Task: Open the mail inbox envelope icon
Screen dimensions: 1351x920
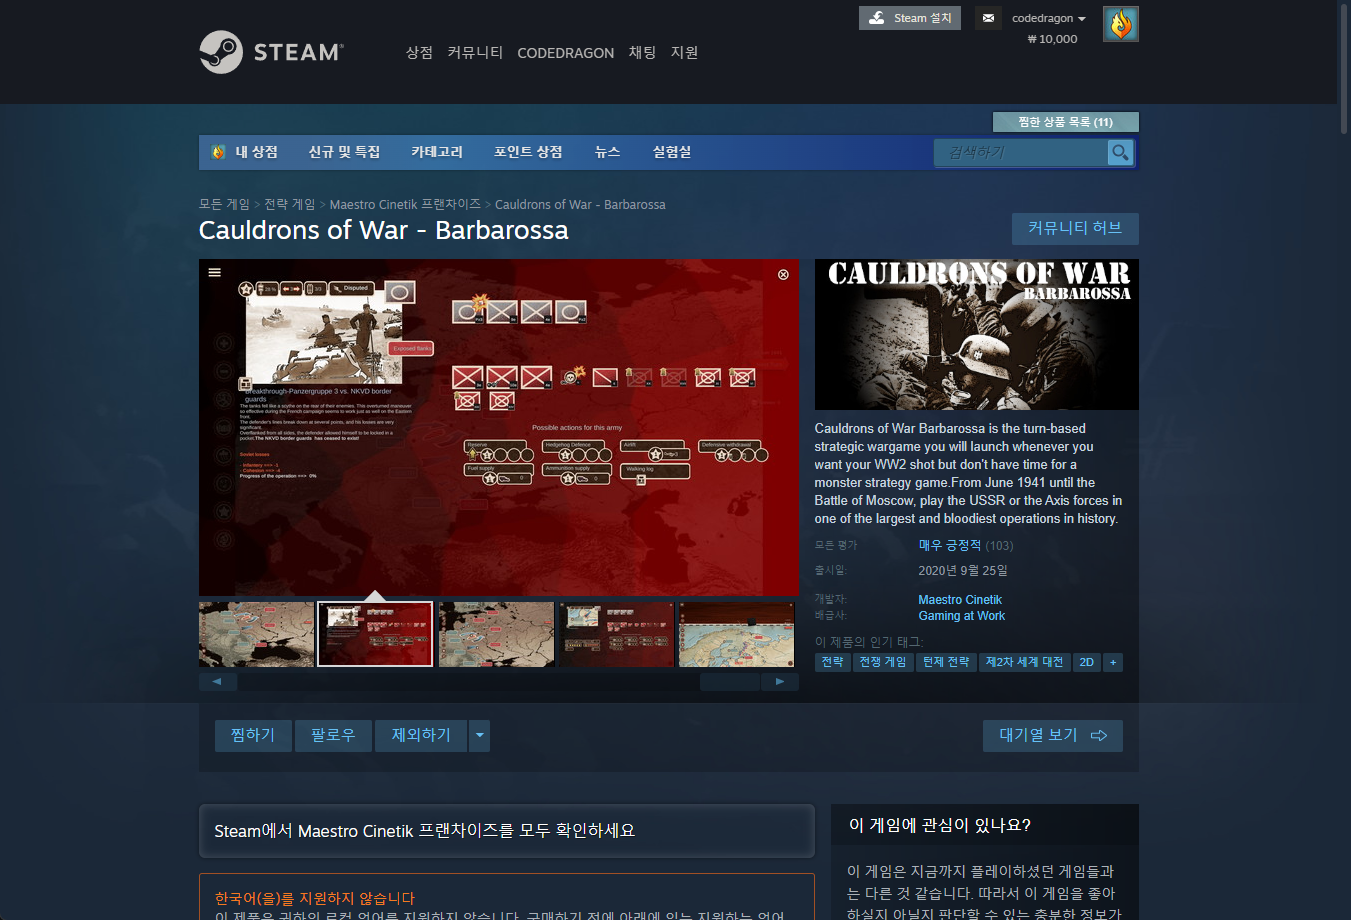Action: 988,18
